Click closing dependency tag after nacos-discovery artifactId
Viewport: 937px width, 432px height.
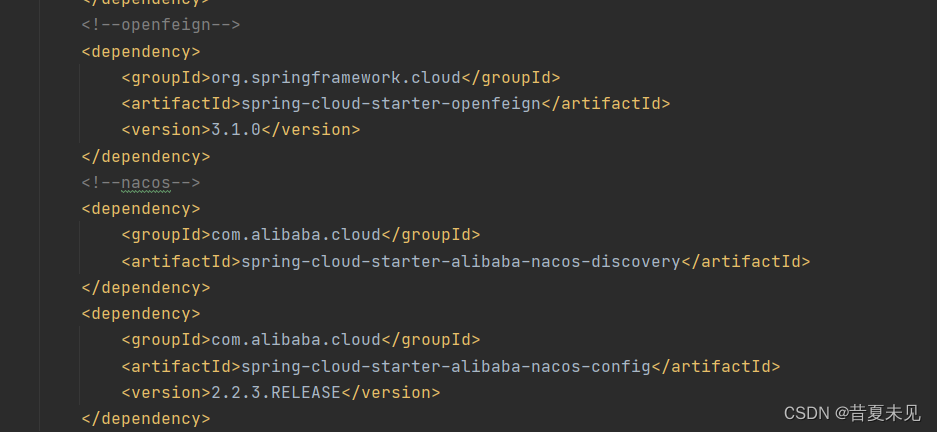click(146, 288)
